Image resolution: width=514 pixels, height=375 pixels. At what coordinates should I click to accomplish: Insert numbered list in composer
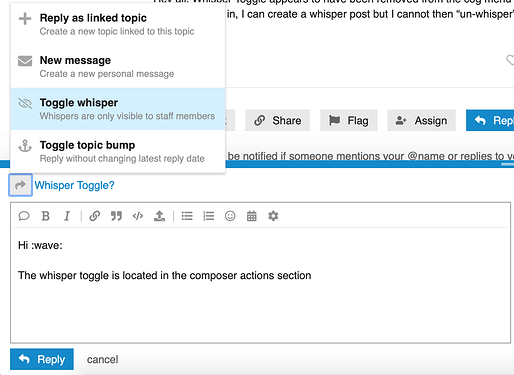coord(209,216)
